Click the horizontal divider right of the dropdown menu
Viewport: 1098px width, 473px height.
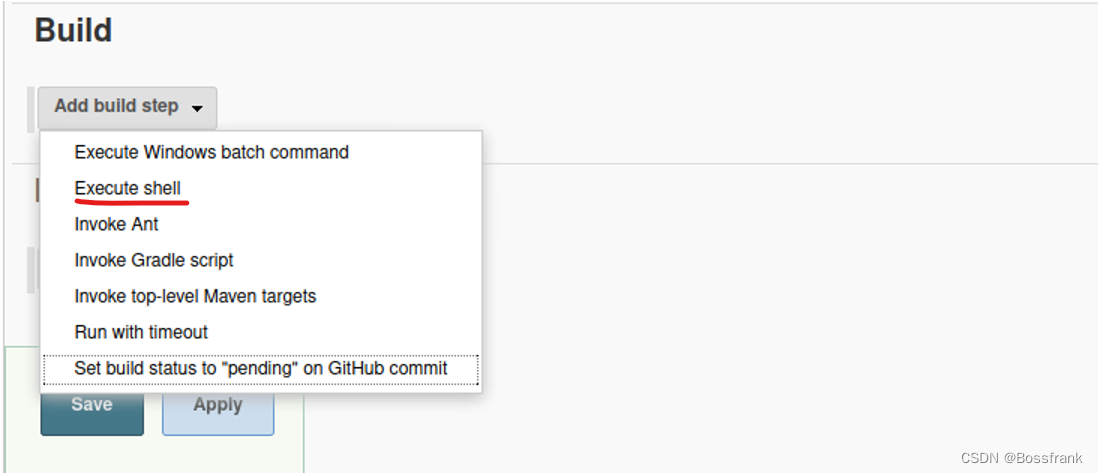790,164
